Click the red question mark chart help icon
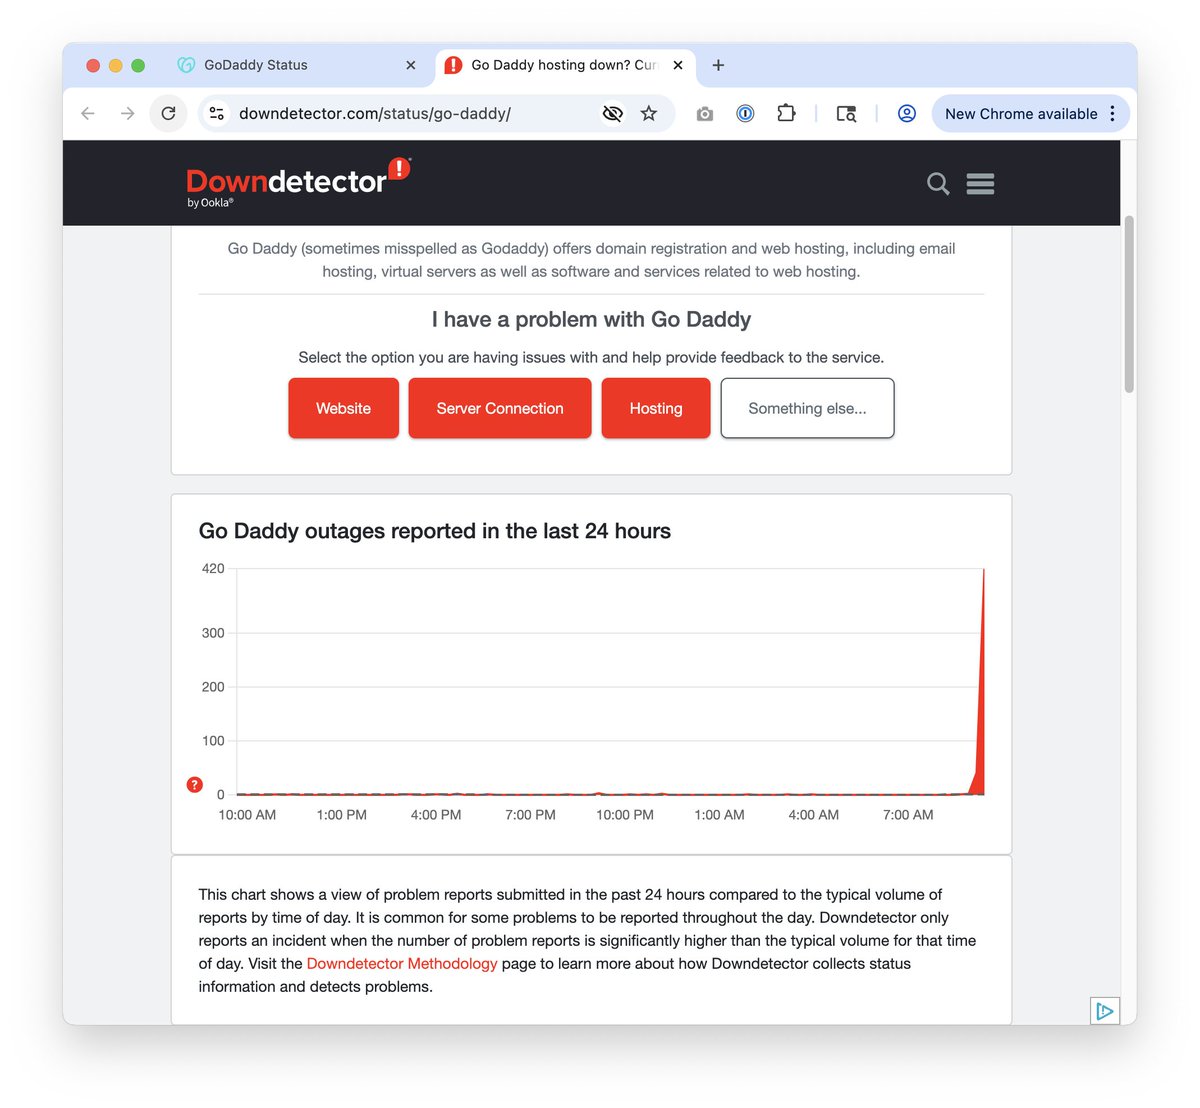The width and height of the screenshot is (1200, 1108). pyautogui.click(x=195, y=785)
